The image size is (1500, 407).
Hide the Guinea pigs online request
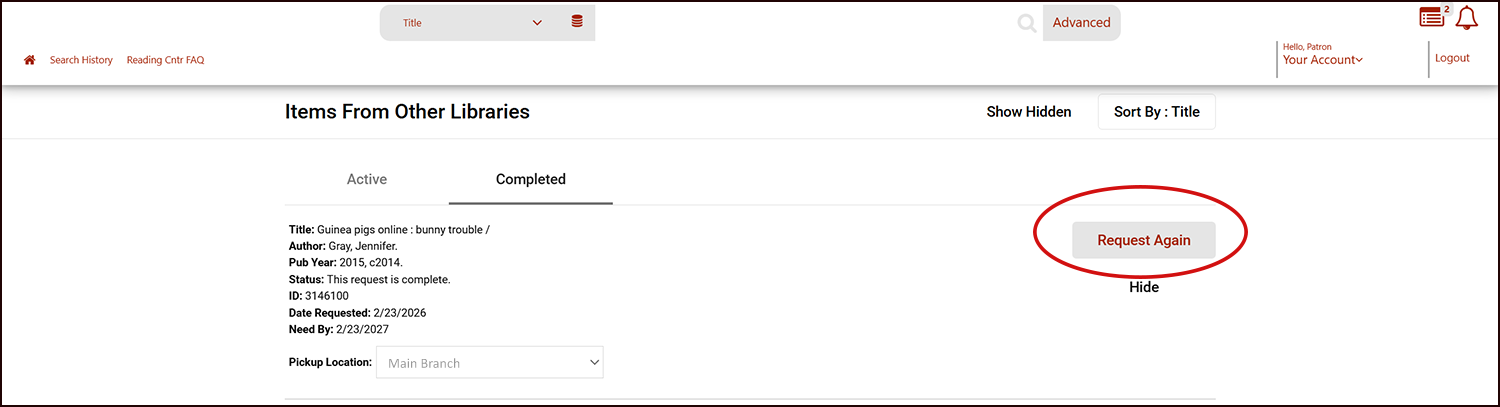coord(1143,287)
